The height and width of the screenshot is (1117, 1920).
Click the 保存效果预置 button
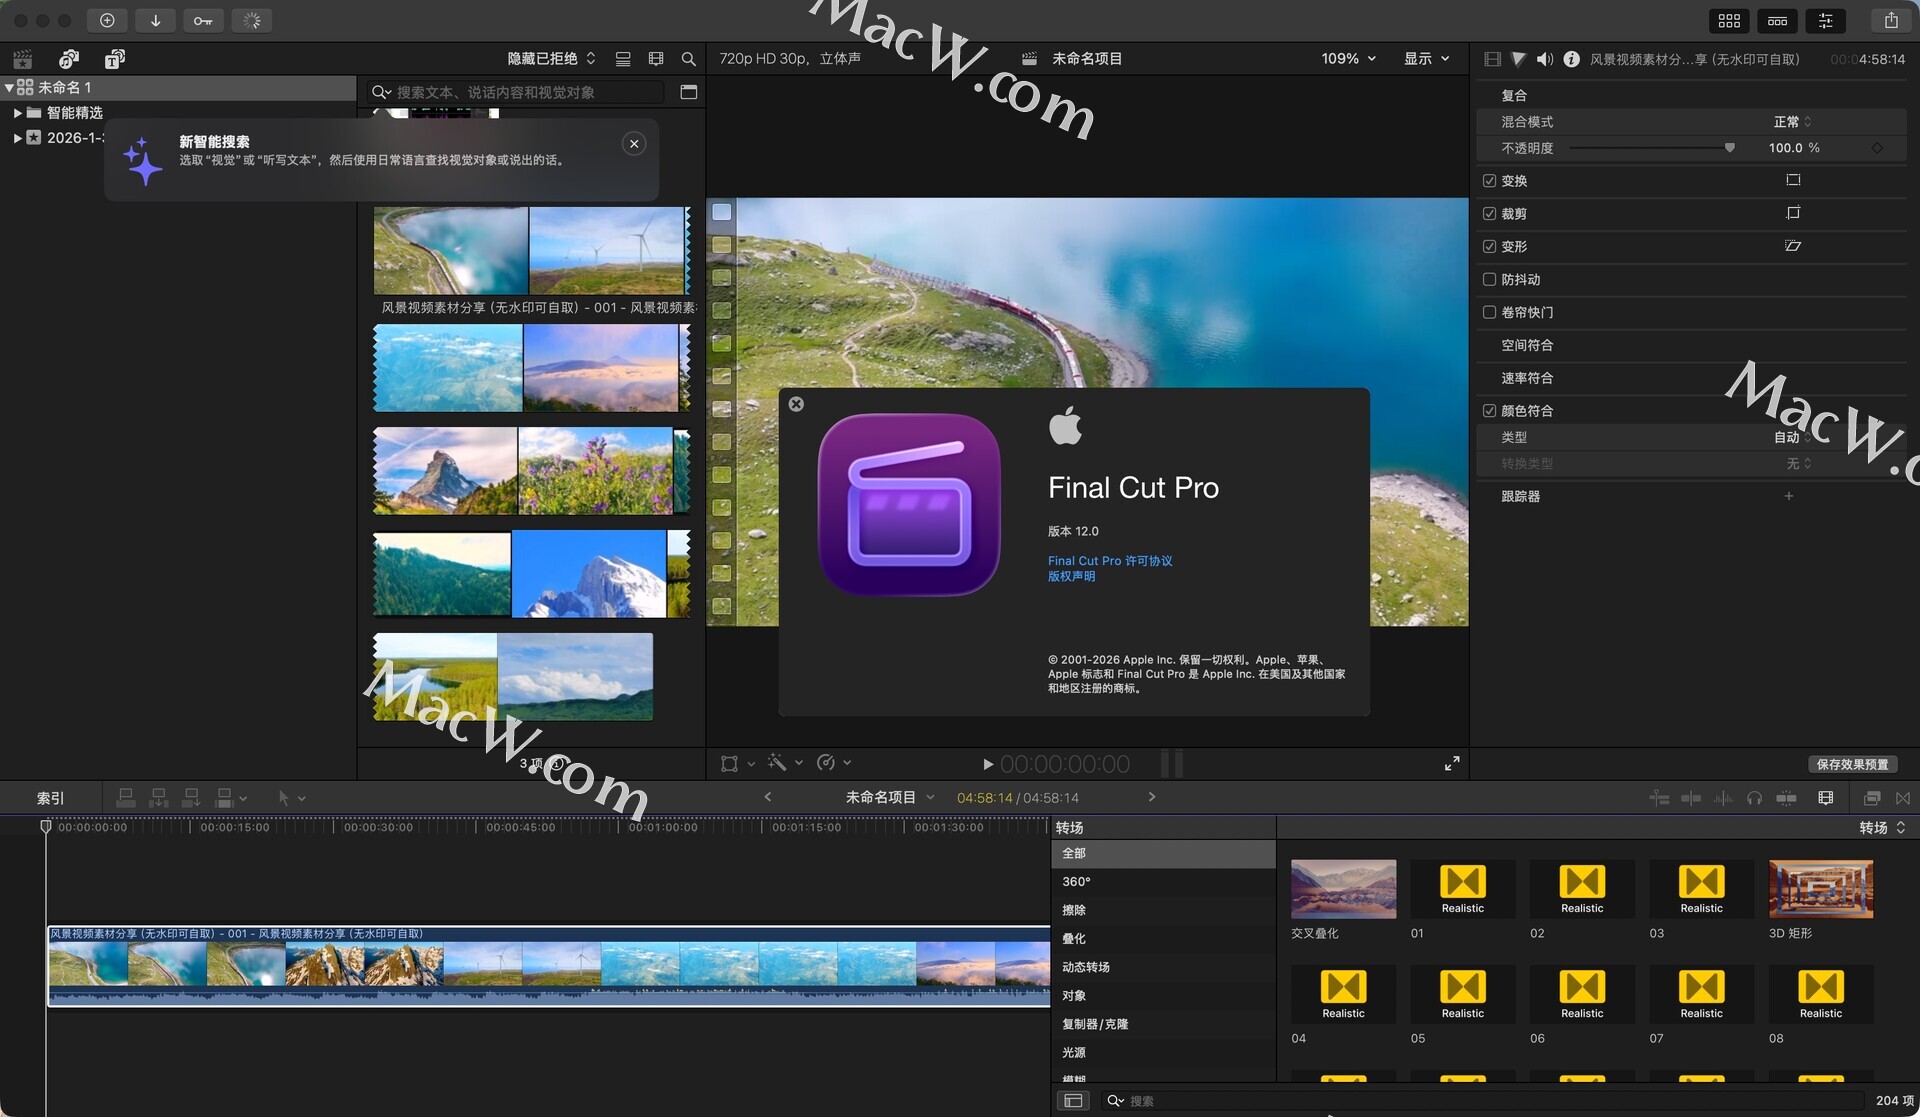coord(1852,764)
